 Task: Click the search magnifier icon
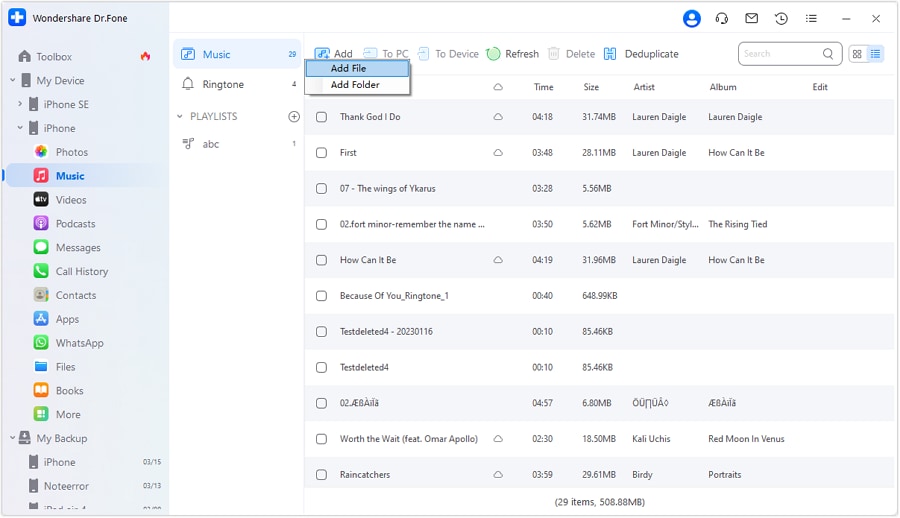tap(828, 53)
